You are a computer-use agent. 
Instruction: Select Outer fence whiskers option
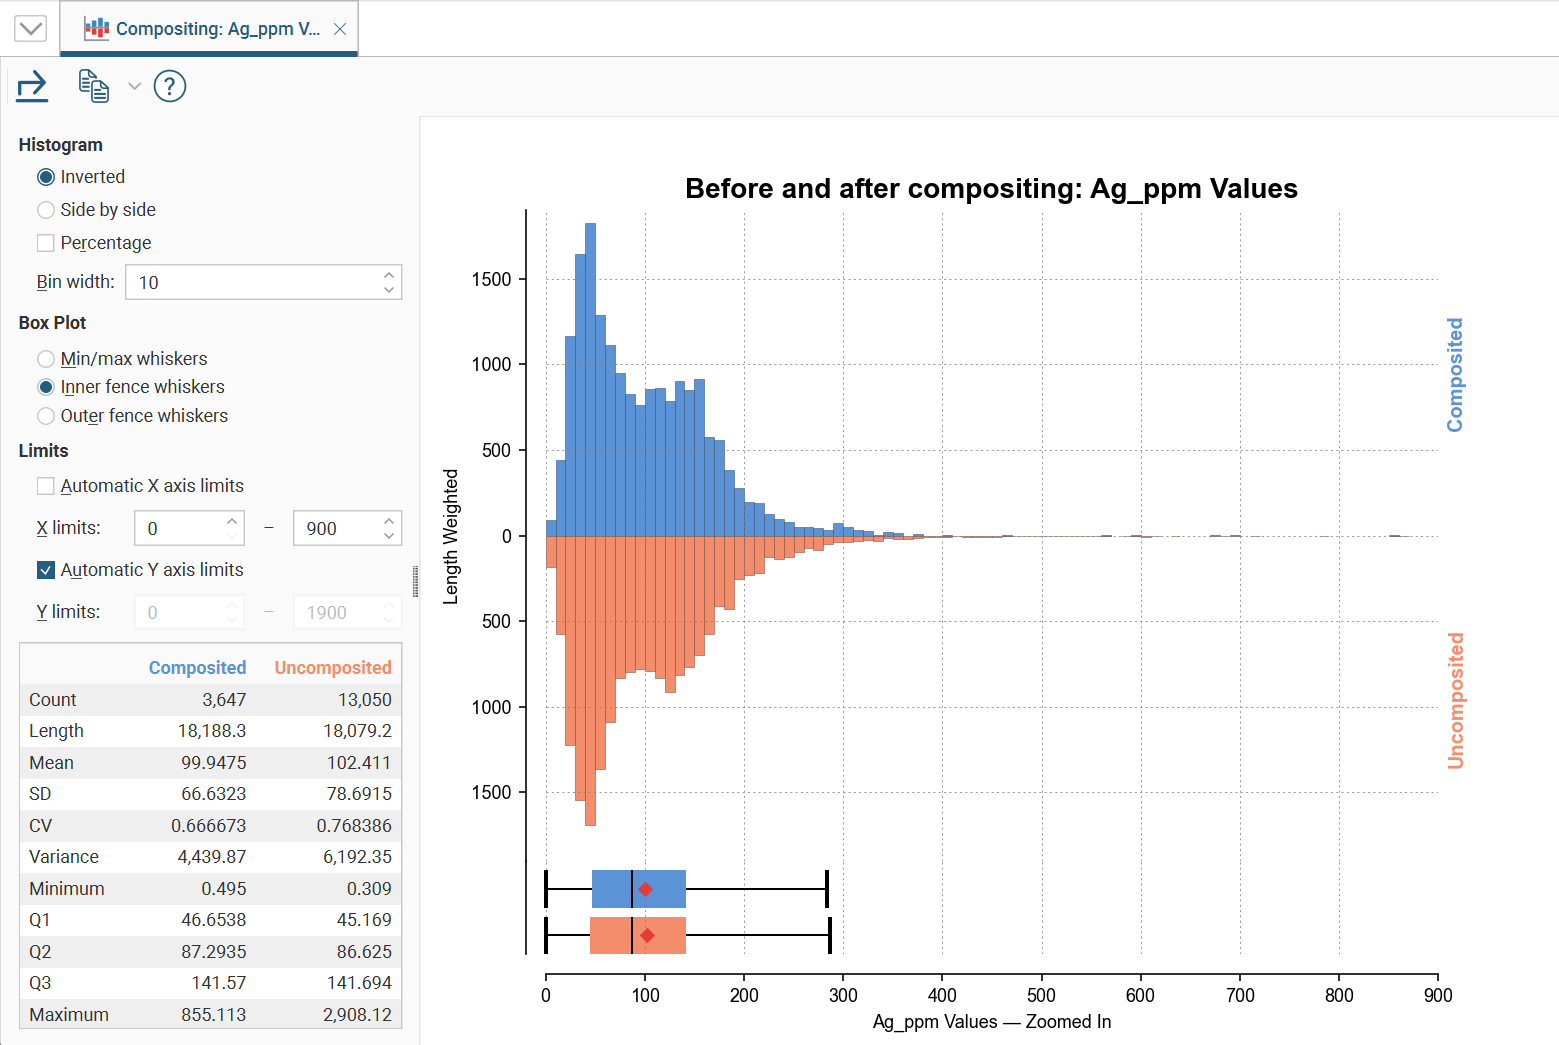click(46, 416)
